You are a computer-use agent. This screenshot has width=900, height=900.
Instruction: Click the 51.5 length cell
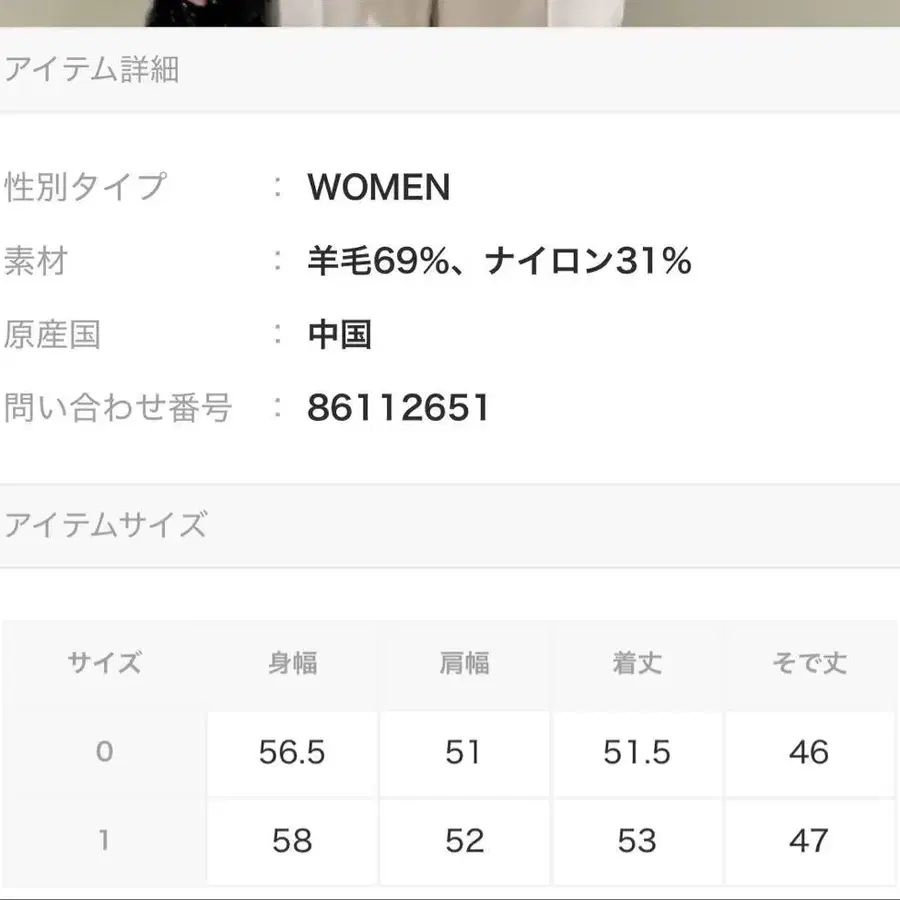[x=637, y=752]
